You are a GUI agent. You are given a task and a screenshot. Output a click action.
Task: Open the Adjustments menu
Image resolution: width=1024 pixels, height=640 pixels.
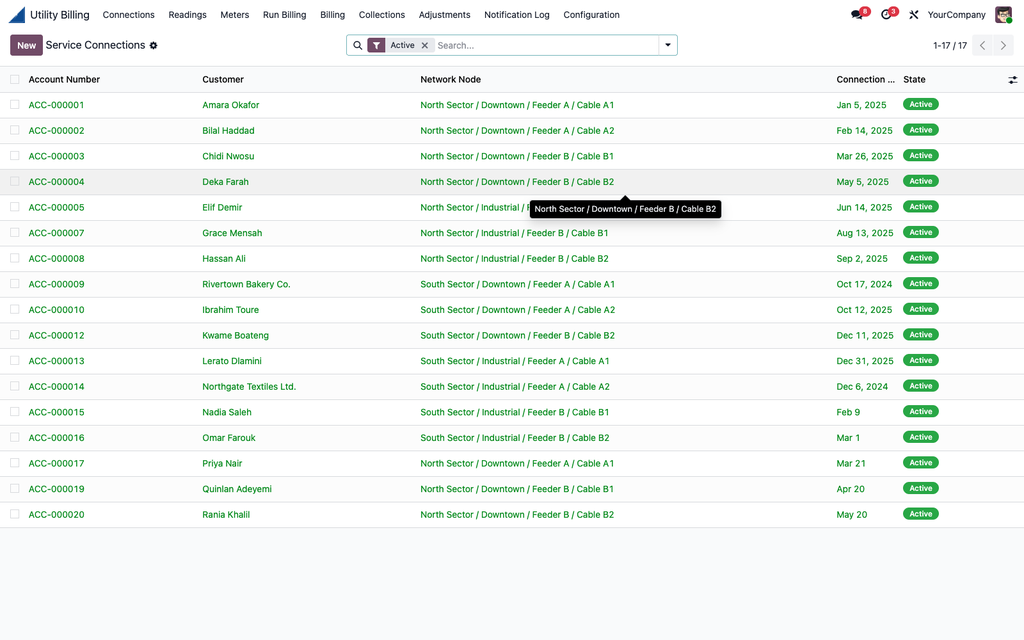point(444,14)
